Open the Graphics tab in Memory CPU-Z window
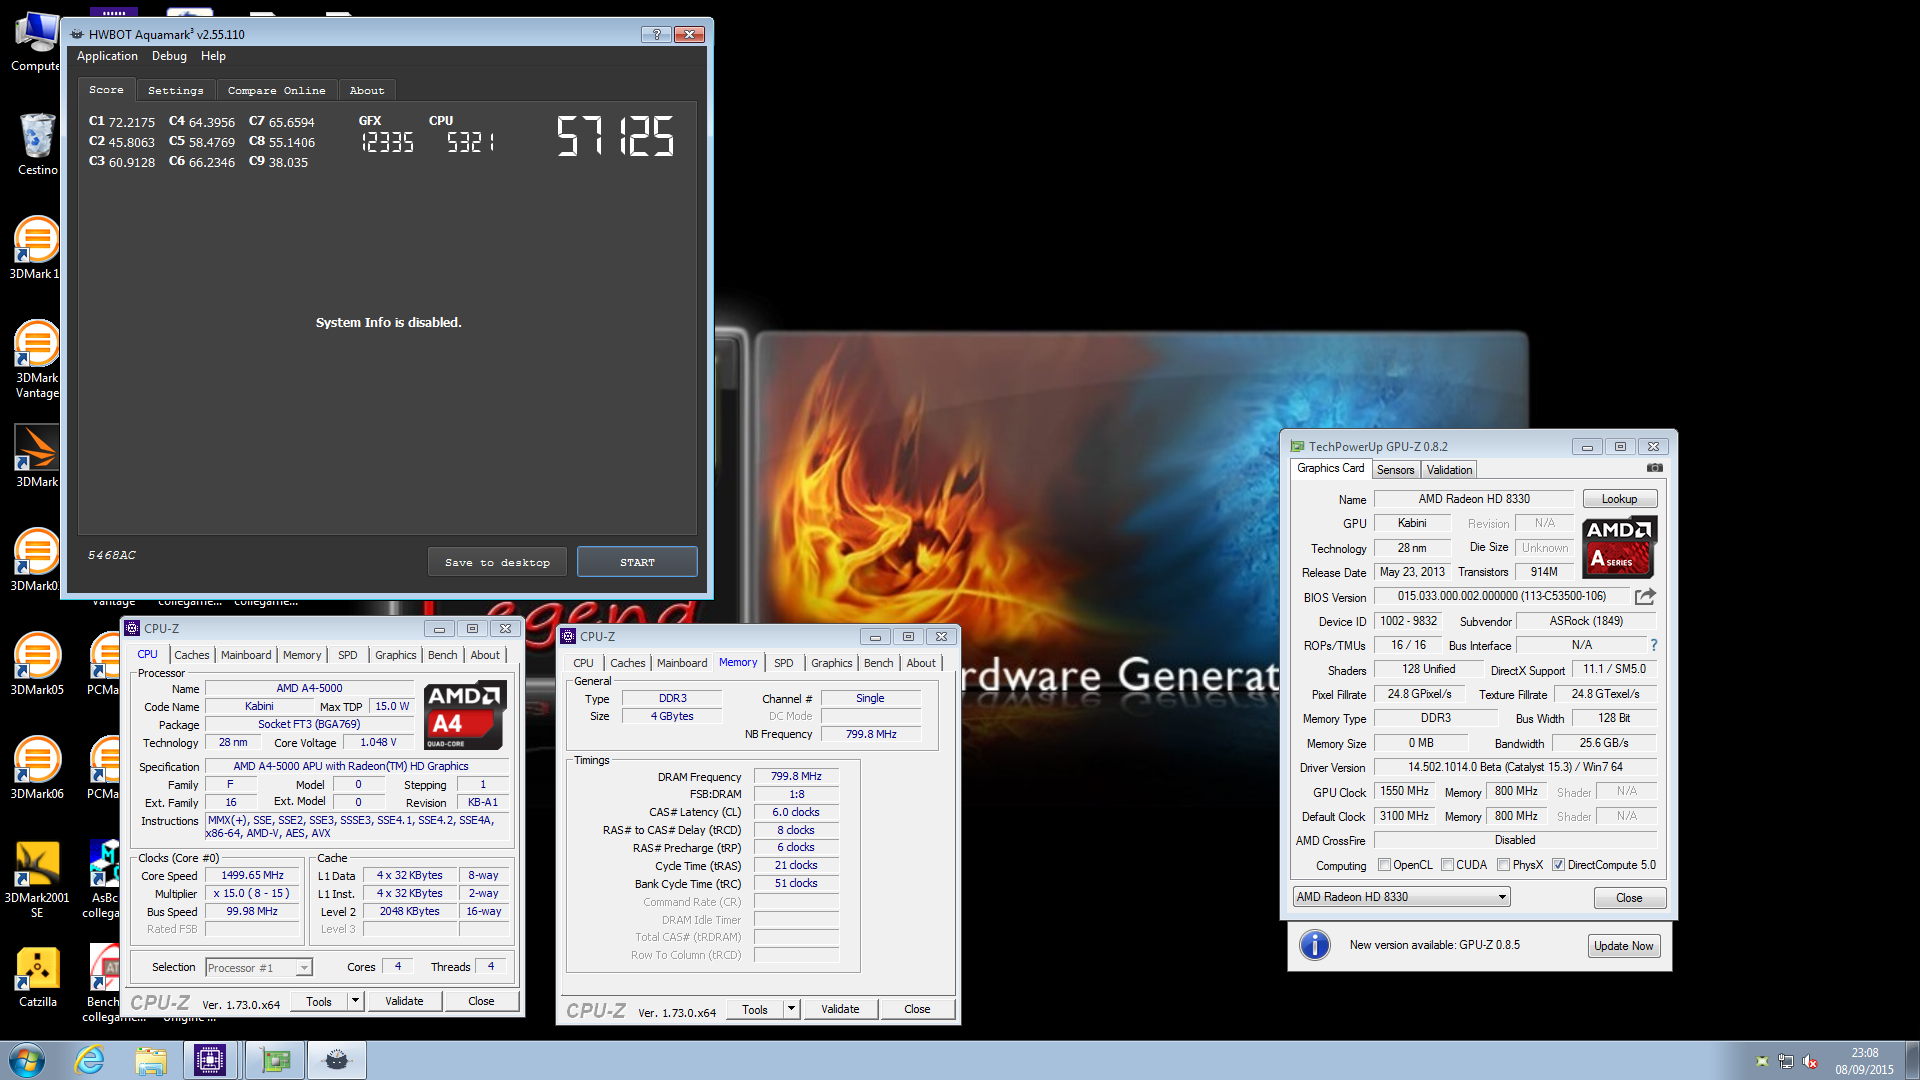This screenshot has width=1920, height=1080. pyautogui.click(x=832, y=663)
